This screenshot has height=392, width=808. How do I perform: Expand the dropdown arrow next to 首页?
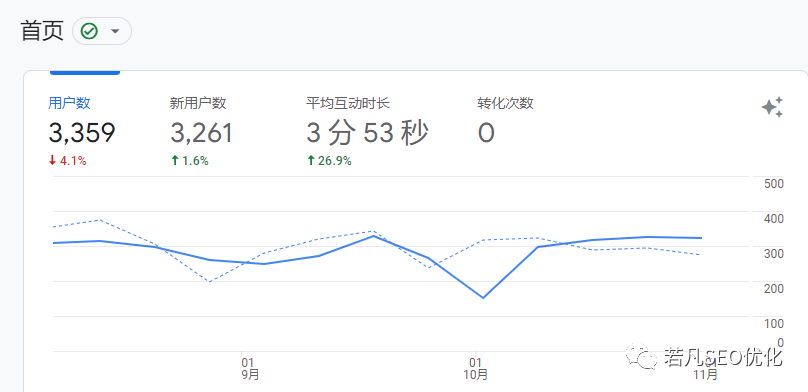click(115, 31)
